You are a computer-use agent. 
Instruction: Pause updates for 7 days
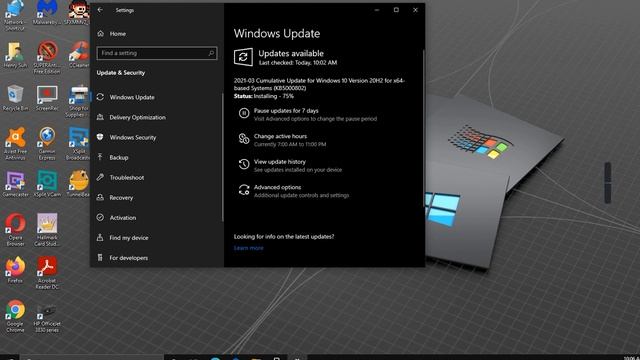pos(307,114)
